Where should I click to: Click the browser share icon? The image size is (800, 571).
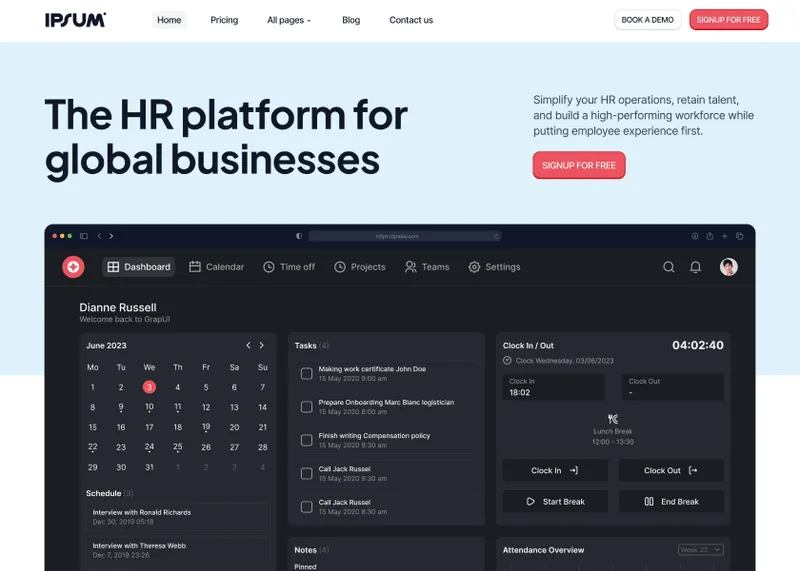[710, 236]
